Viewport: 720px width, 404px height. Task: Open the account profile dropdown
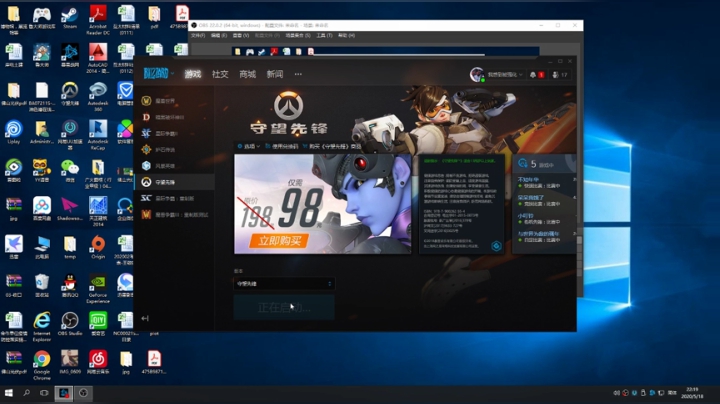coord(496,74)
